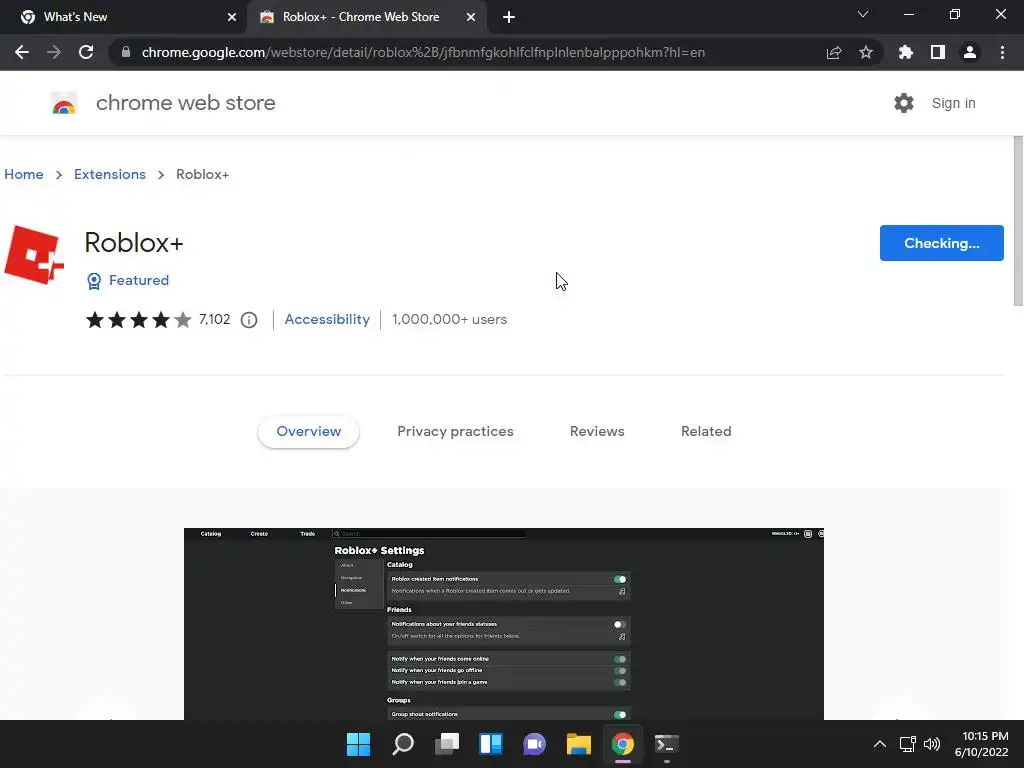Screen dimensions: 1024x768
Task: Open a new browser tab
Action: [509, 17]
